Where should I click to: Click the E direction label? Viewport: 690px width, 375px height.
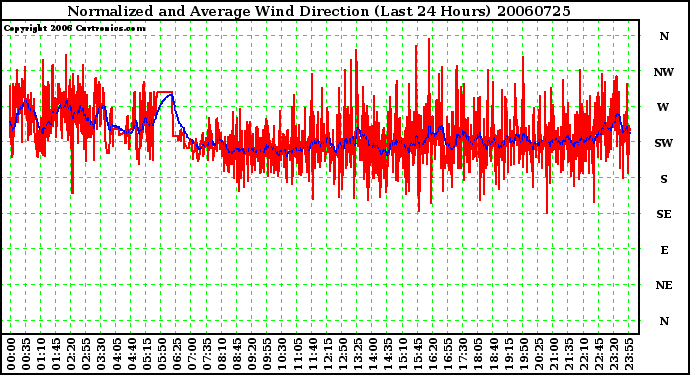pyautogui.click(x=664, y=250)
